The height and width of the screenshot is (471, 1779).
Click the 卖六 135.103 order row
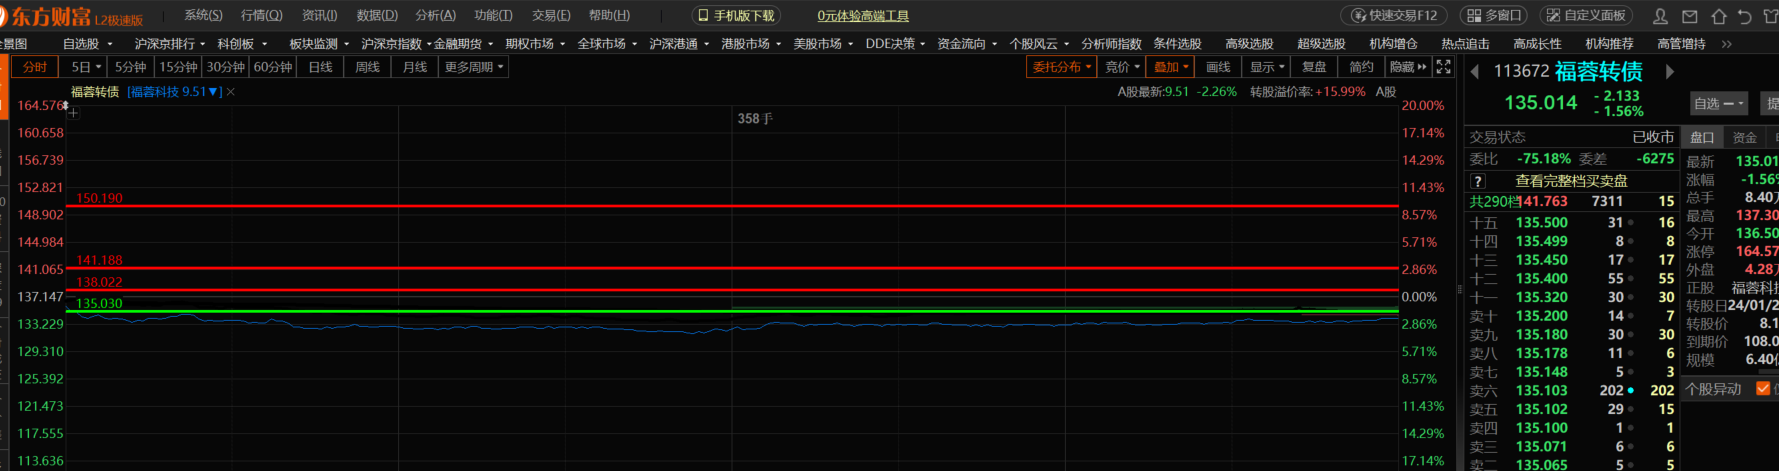pos(1572,391)
